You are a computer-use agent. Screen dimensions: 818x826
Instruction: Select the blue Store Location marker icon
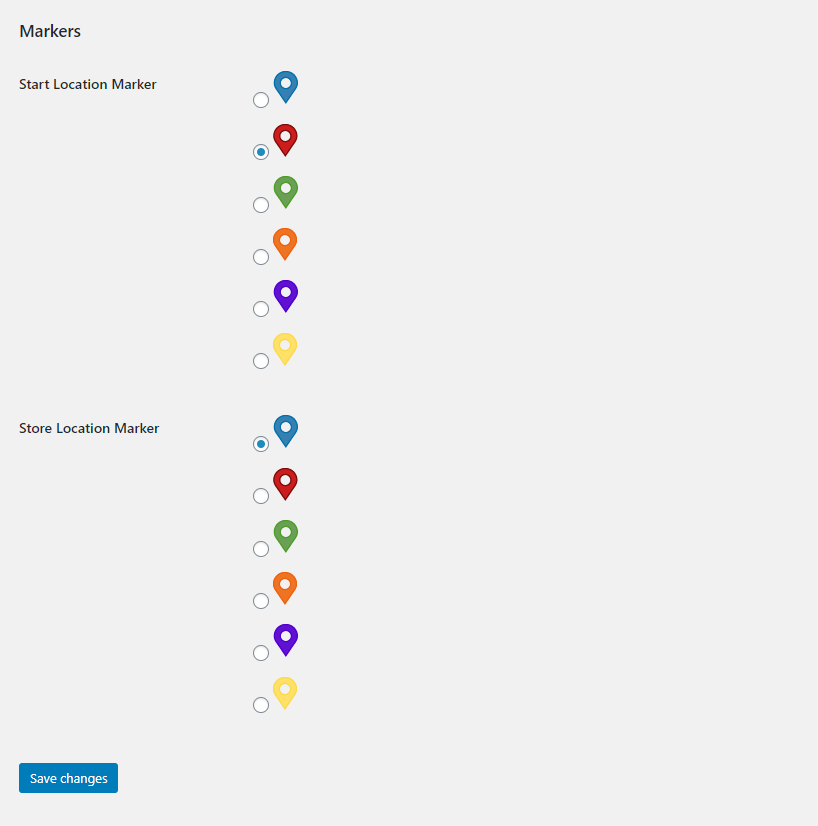click(x=285, y=431)
